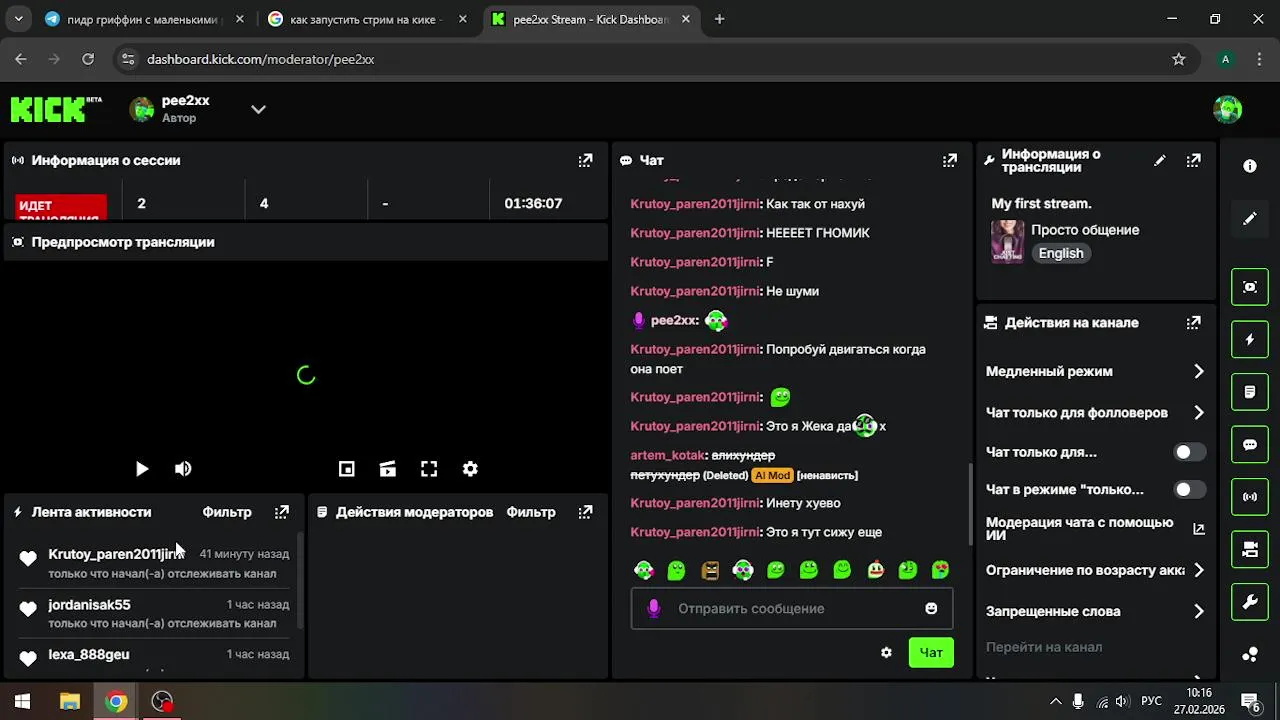Open the preview player settings gear
Image resolution: width=1280 pixels, height=720 pixels.
click(470, 469)
